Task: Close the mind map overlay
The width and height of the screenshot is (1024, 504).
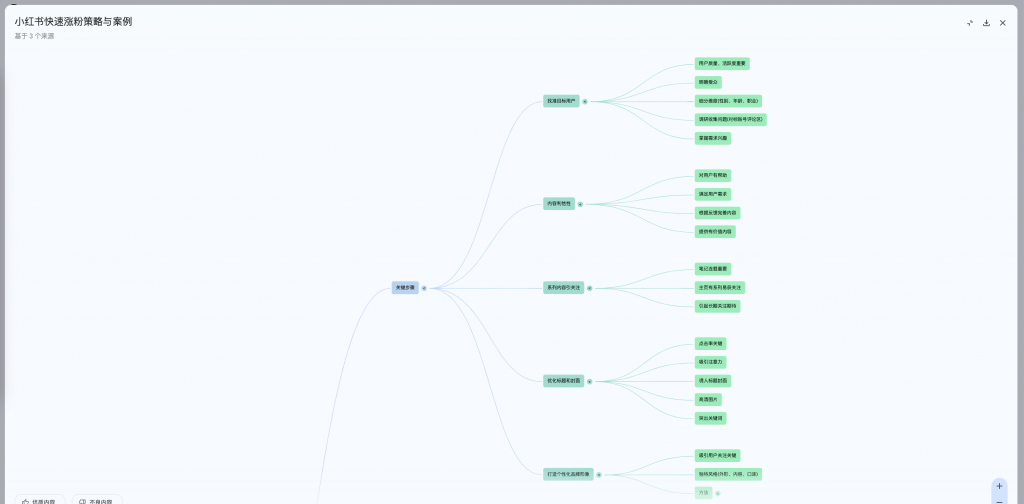Action: (1002, 23)
